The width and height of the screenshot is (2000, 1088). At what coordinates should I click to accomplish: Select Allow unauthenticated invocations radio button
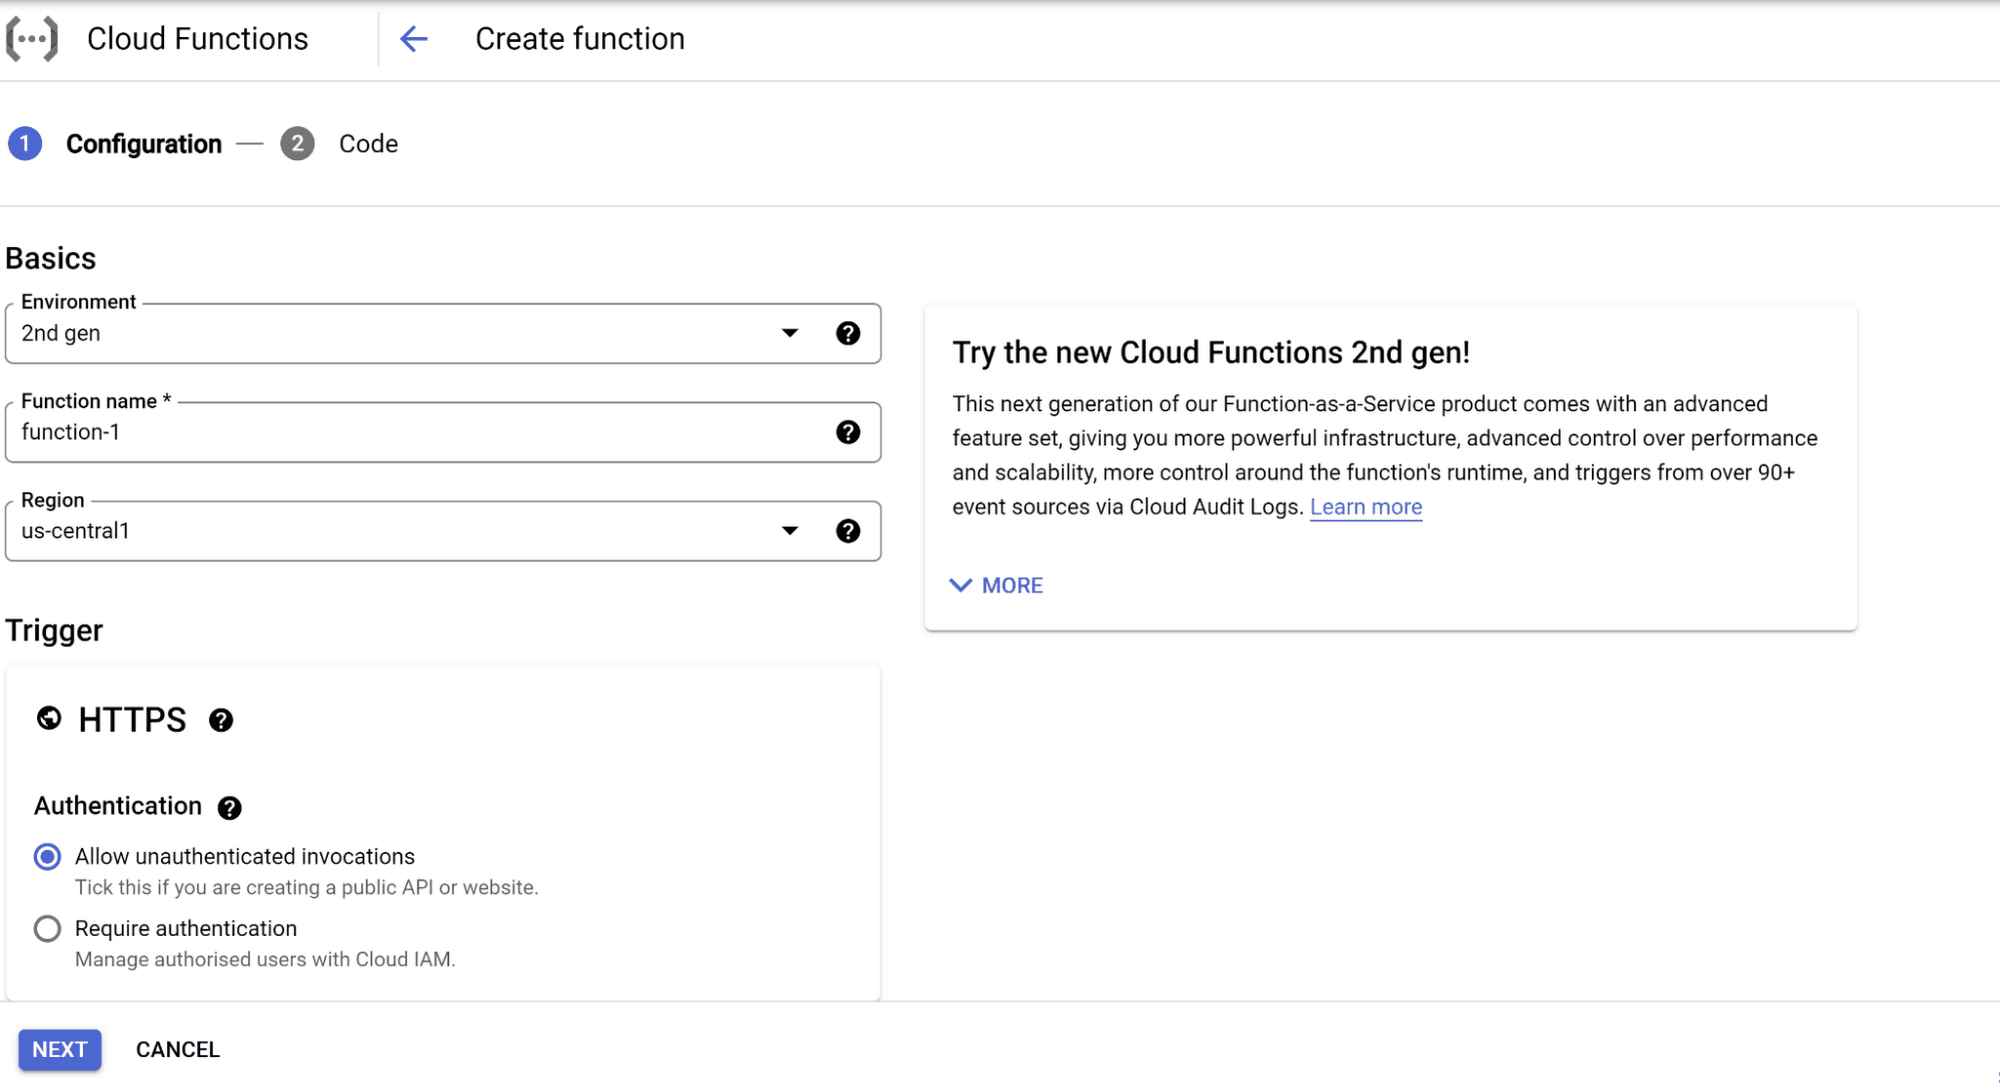(48, 856)
